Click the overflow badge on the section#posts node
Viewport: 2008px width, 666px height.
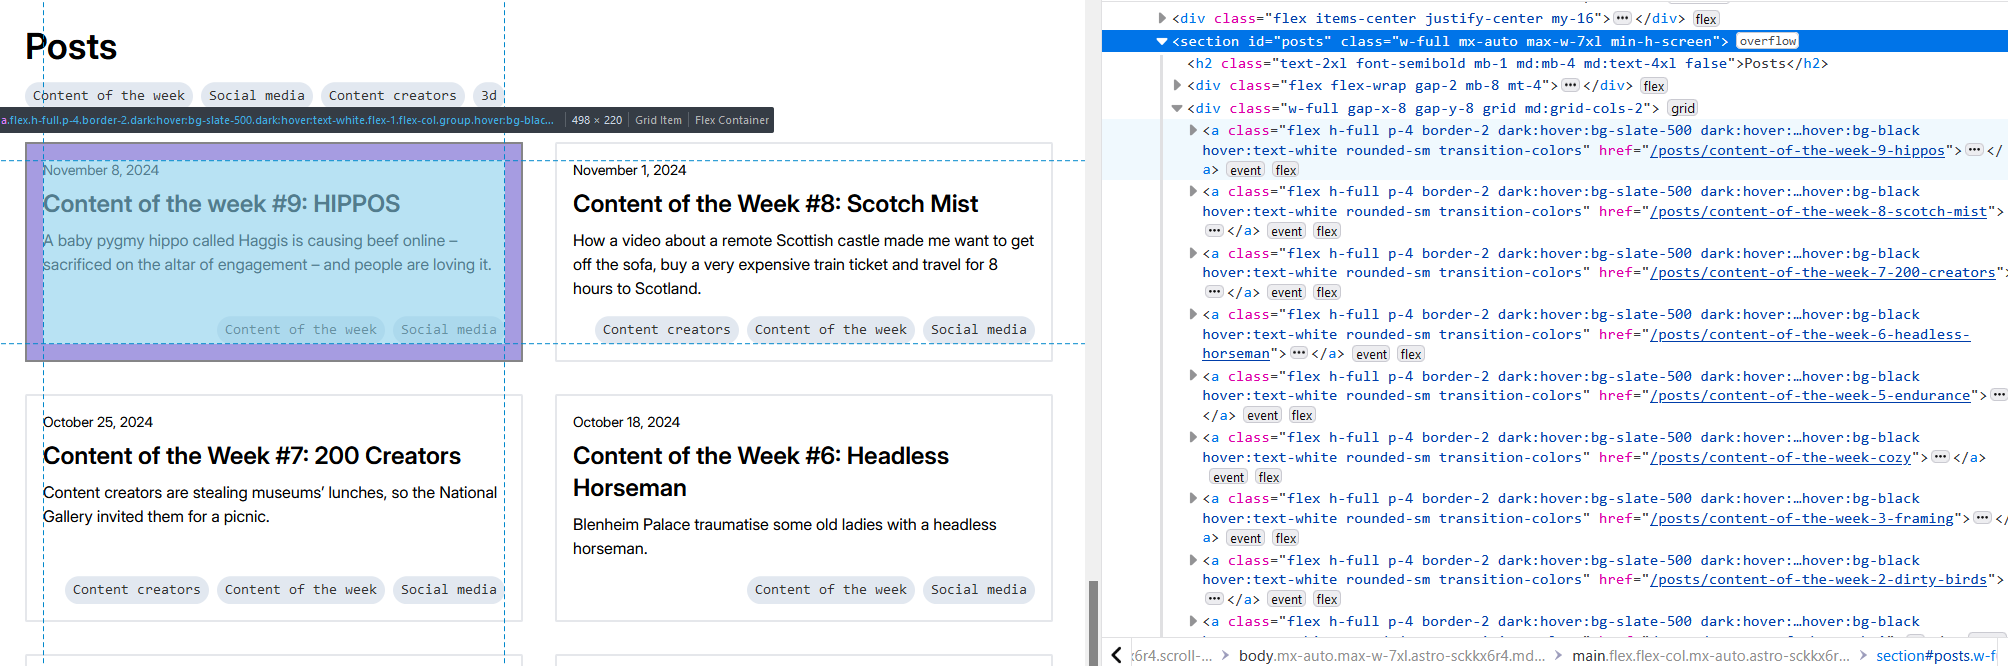(1767, 41)
